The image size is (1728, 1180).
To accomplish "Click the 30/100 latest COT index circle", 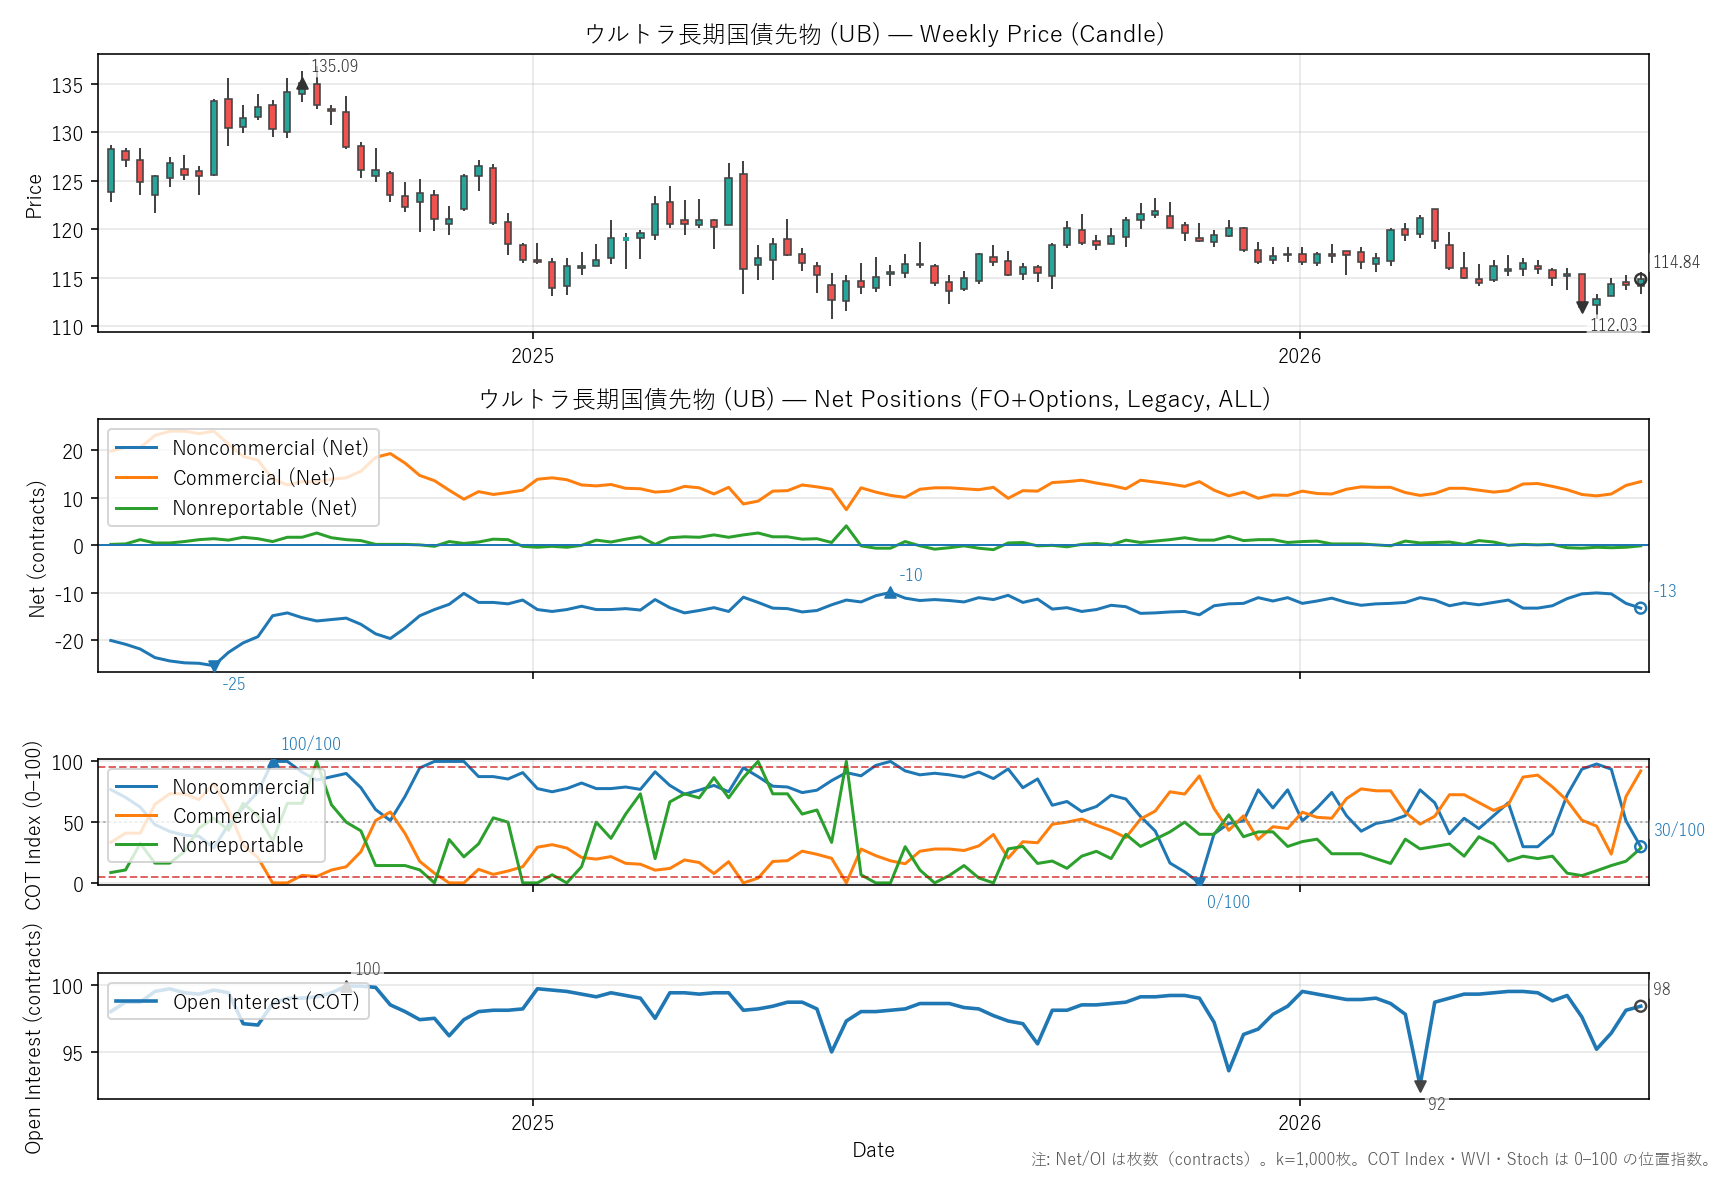I will click(1640, 847).
